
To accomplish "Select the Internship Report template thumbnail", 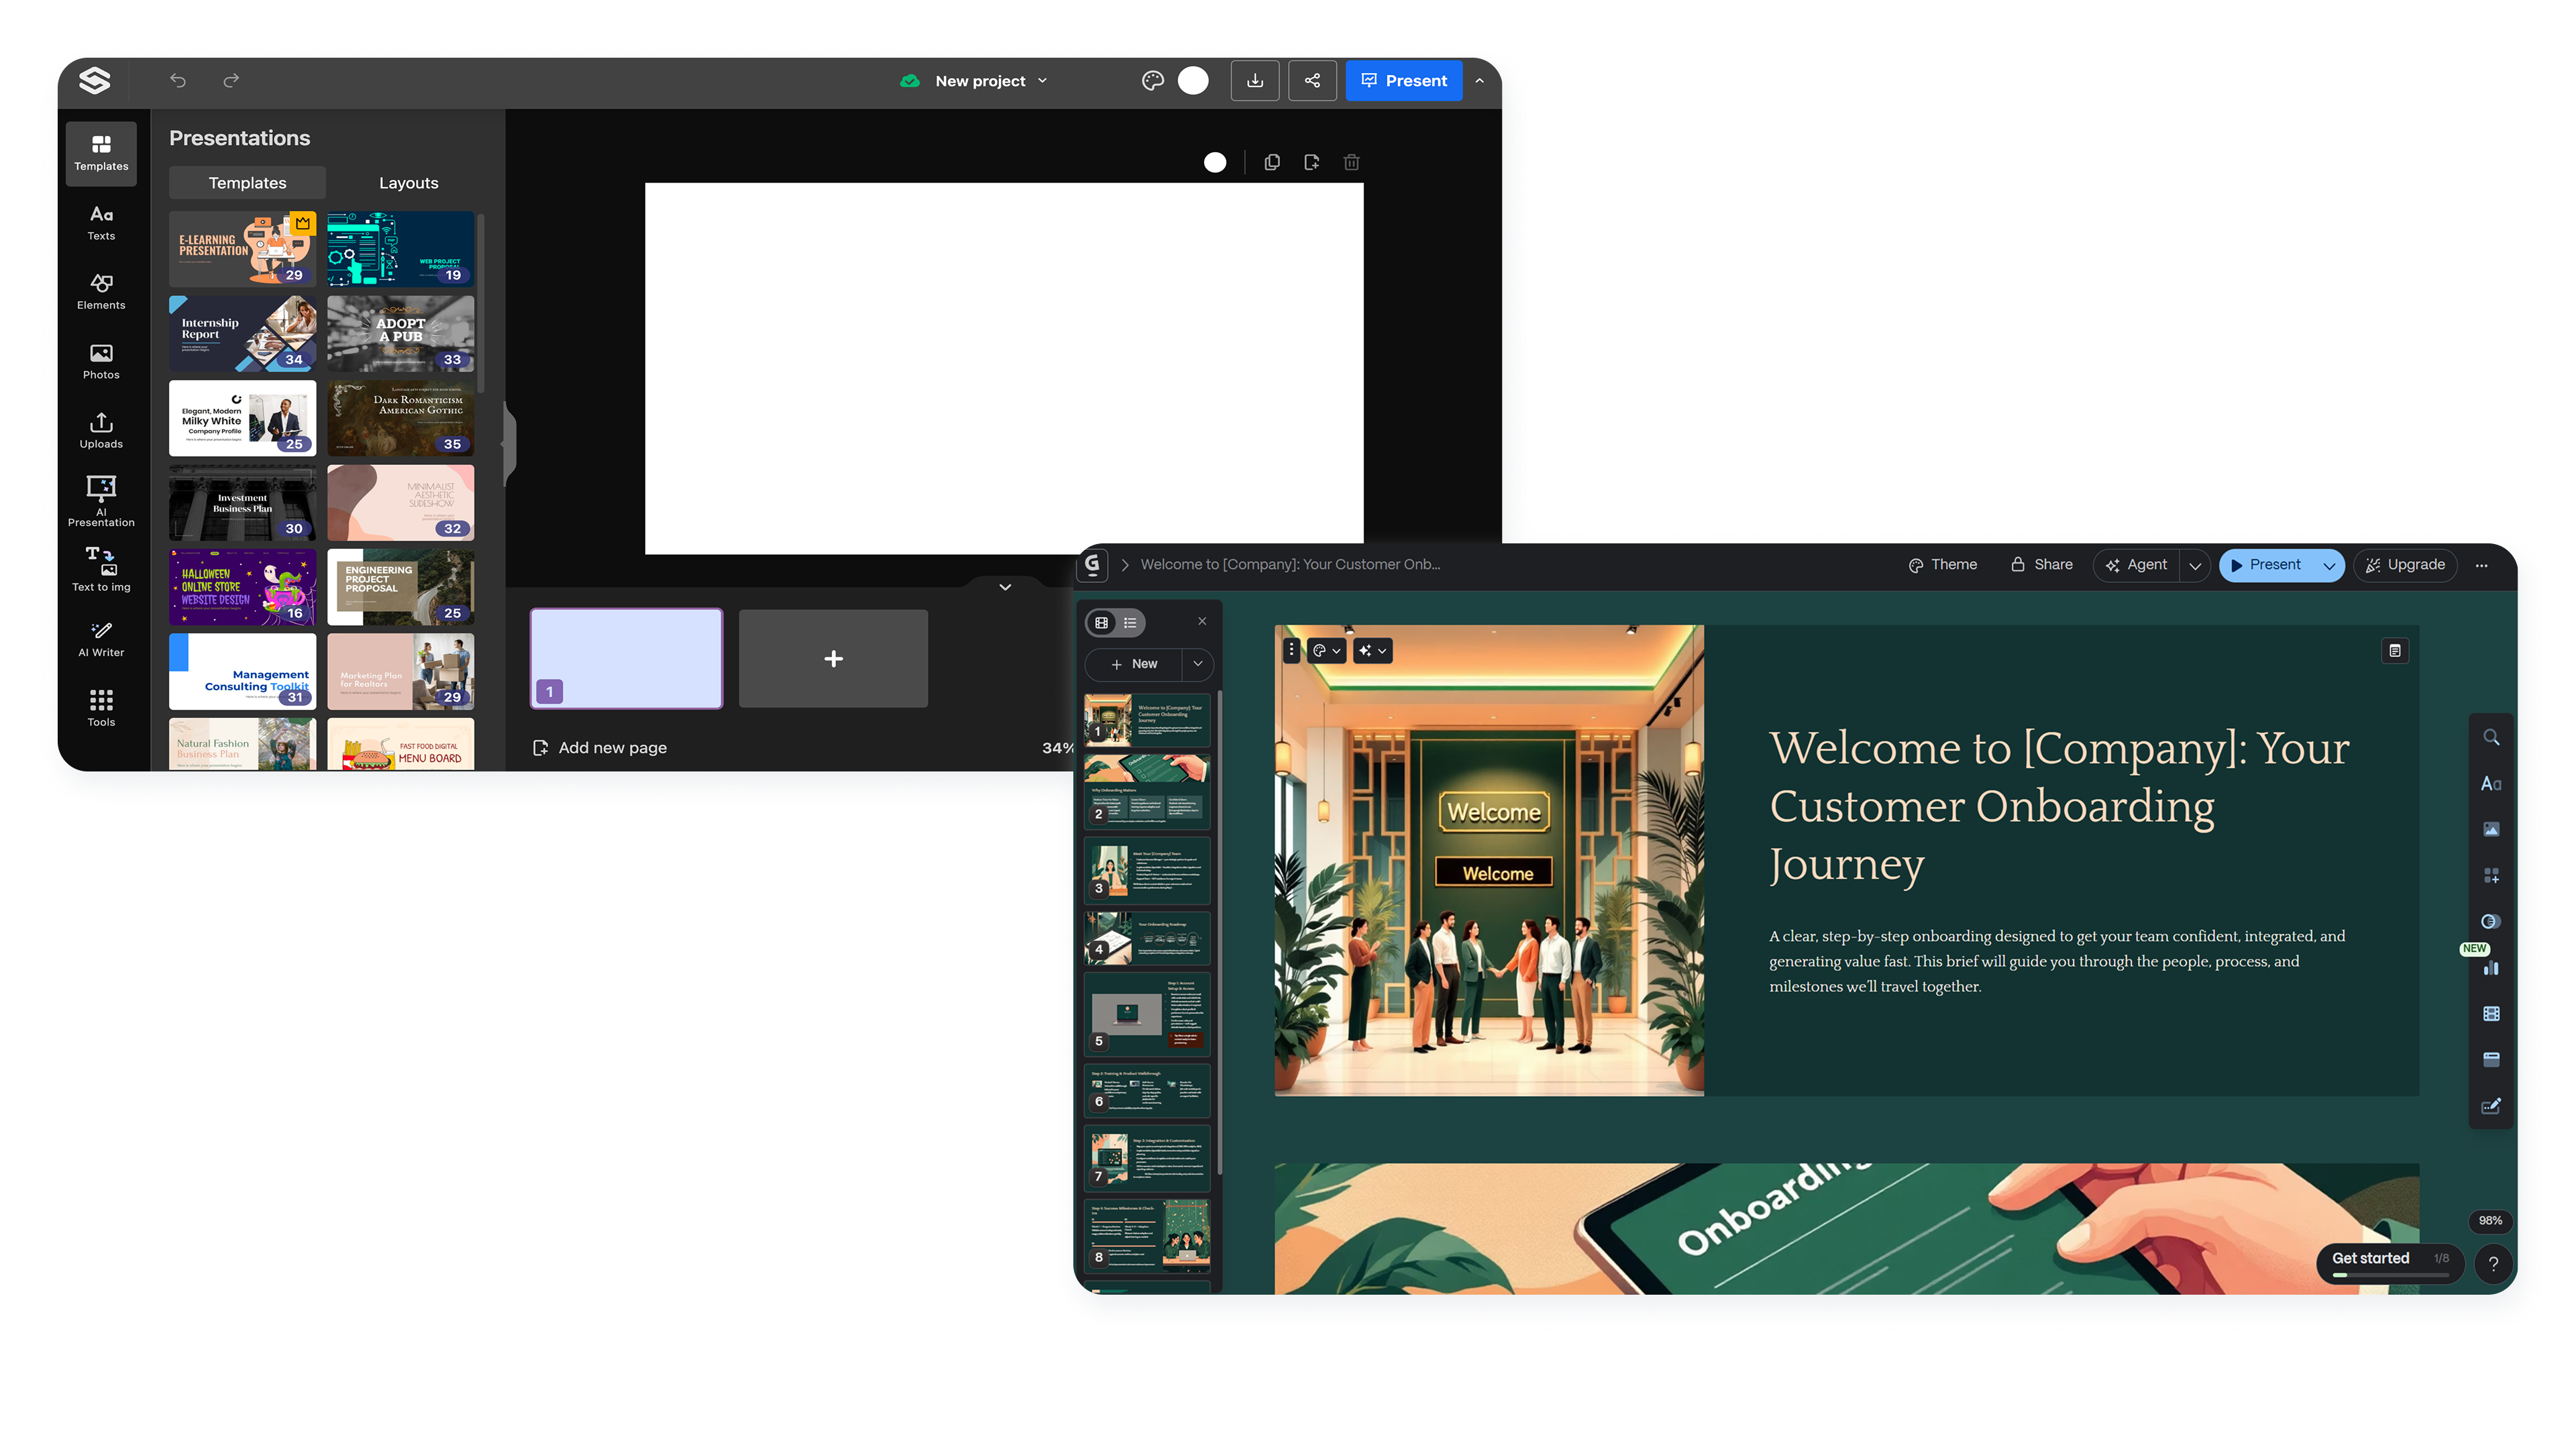I will (x=242, y=333).
